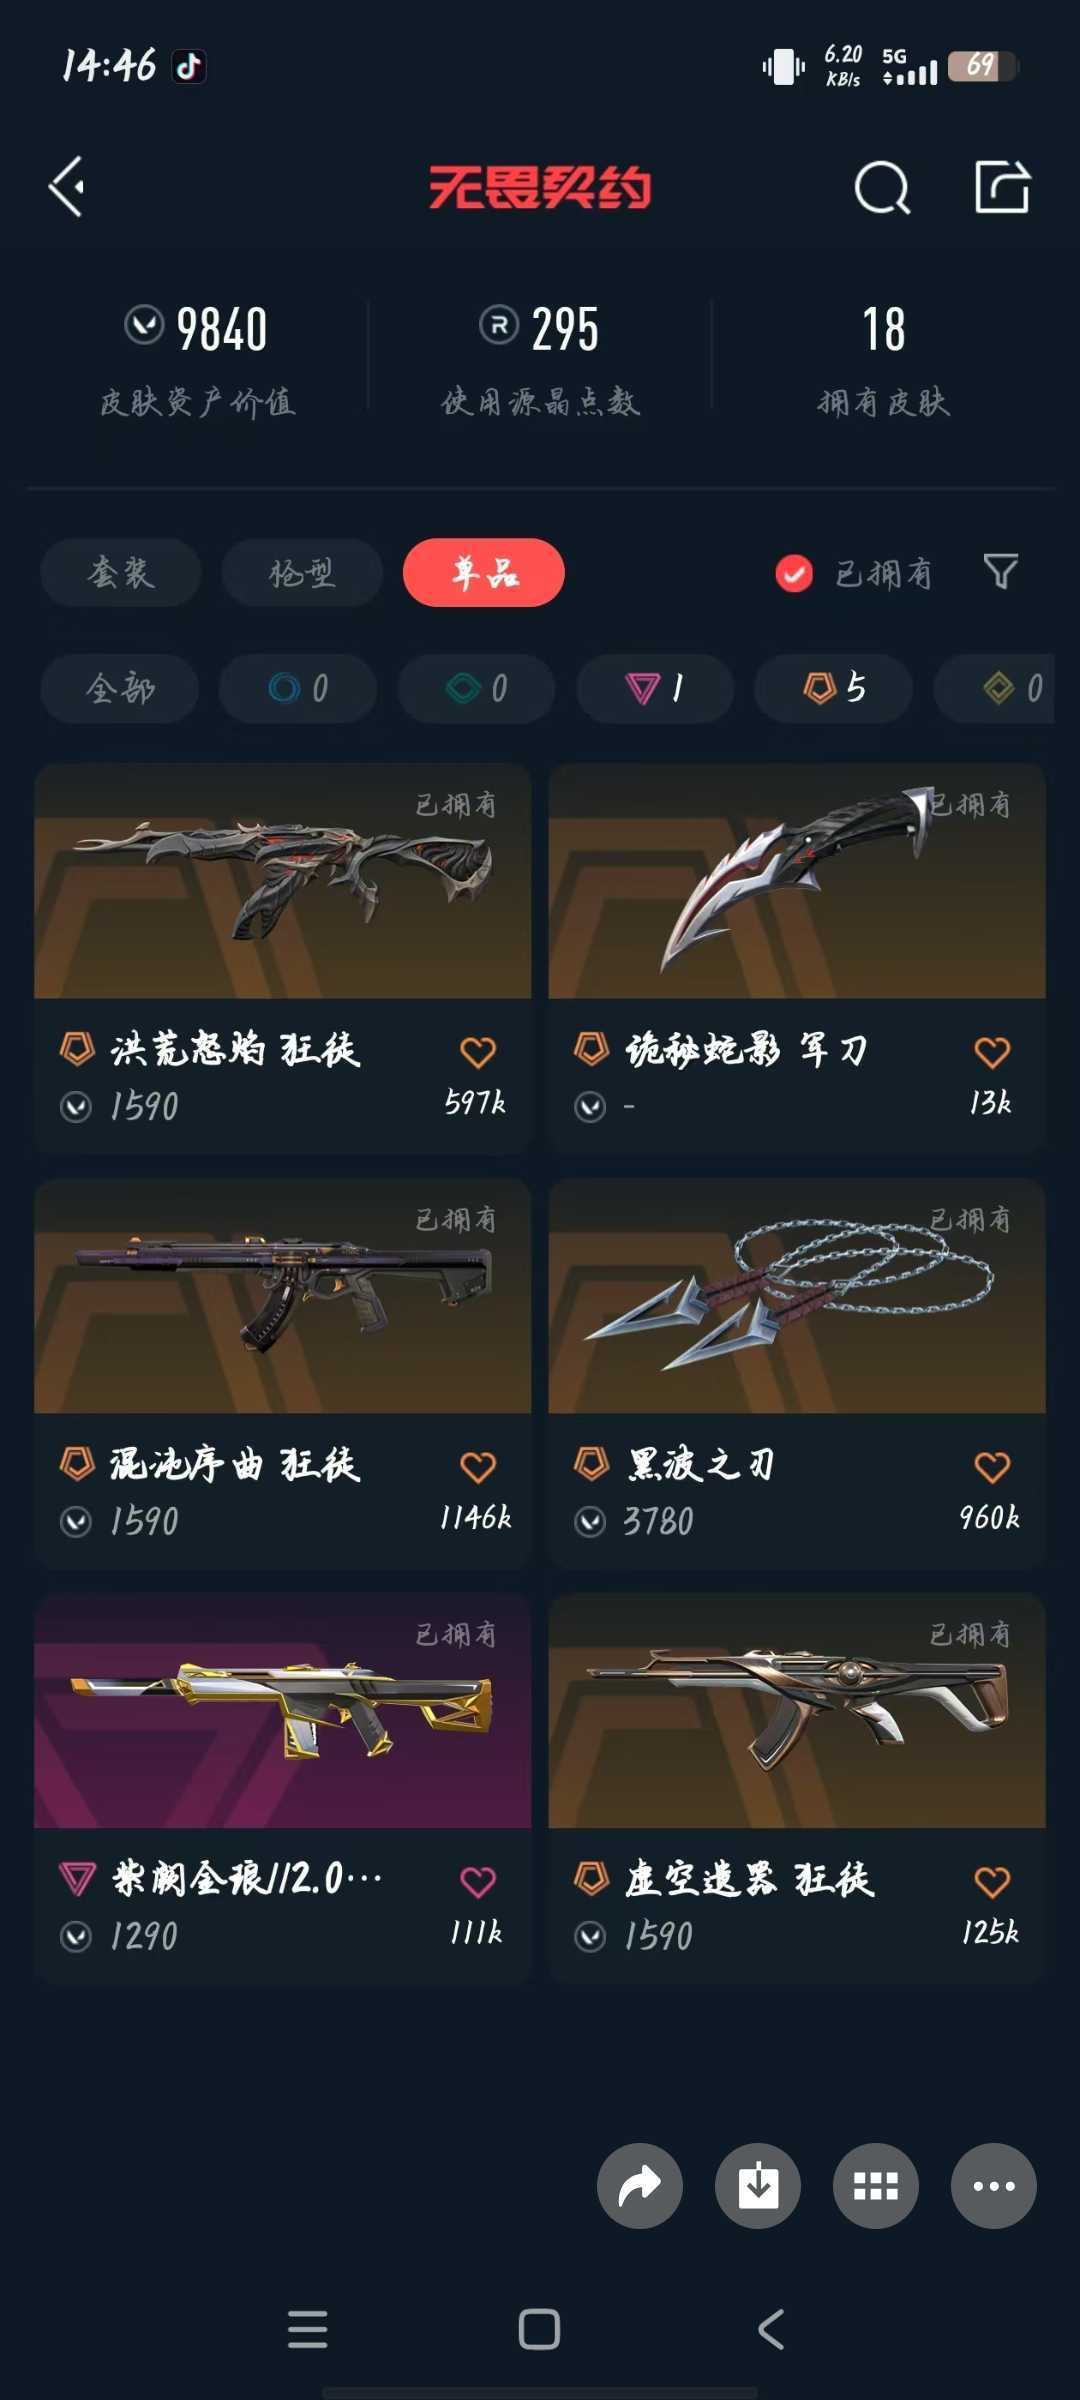Open the floating three-dots more menu
The image size is (1080, 2400).
(x=994, y=2186)
